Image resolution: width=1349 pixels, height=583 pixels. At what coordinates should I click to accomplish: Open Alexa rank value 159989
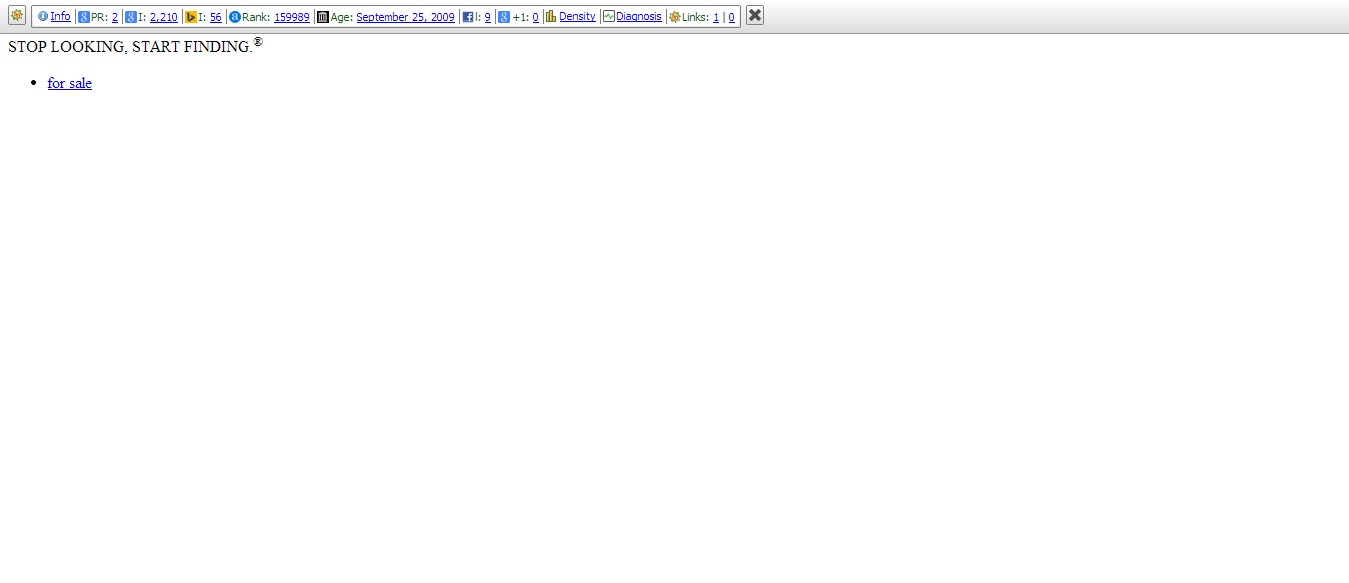click(292, 17)
